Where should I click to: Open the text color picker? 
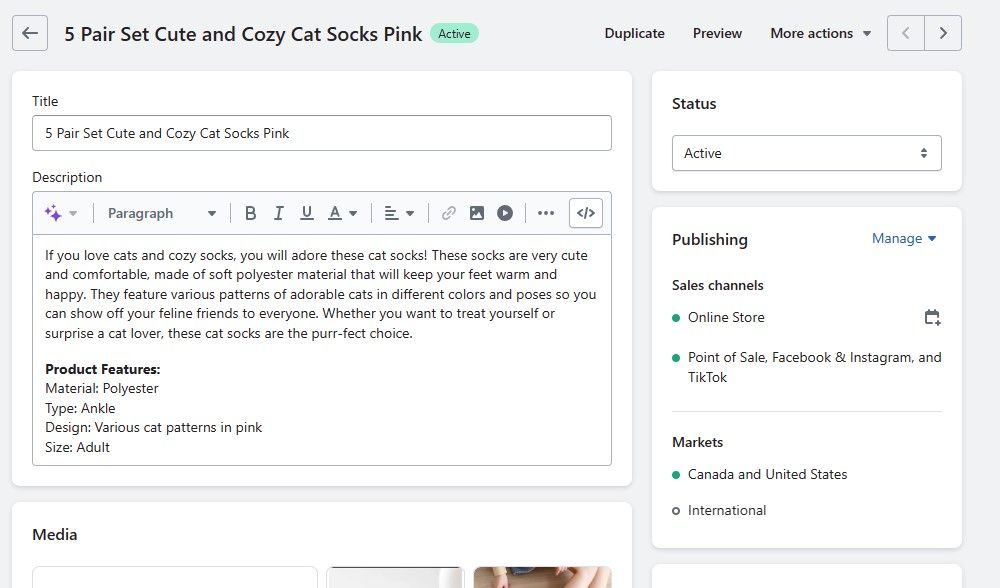tap(343, 213)
